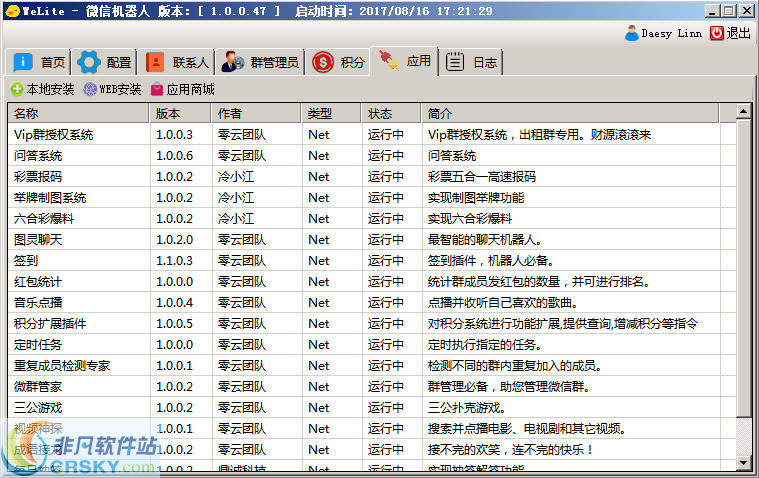Image resolution: width=759 pixels, height=478 pixels.
Task: Open the 应用商城 app store
Action: [183, 89]
